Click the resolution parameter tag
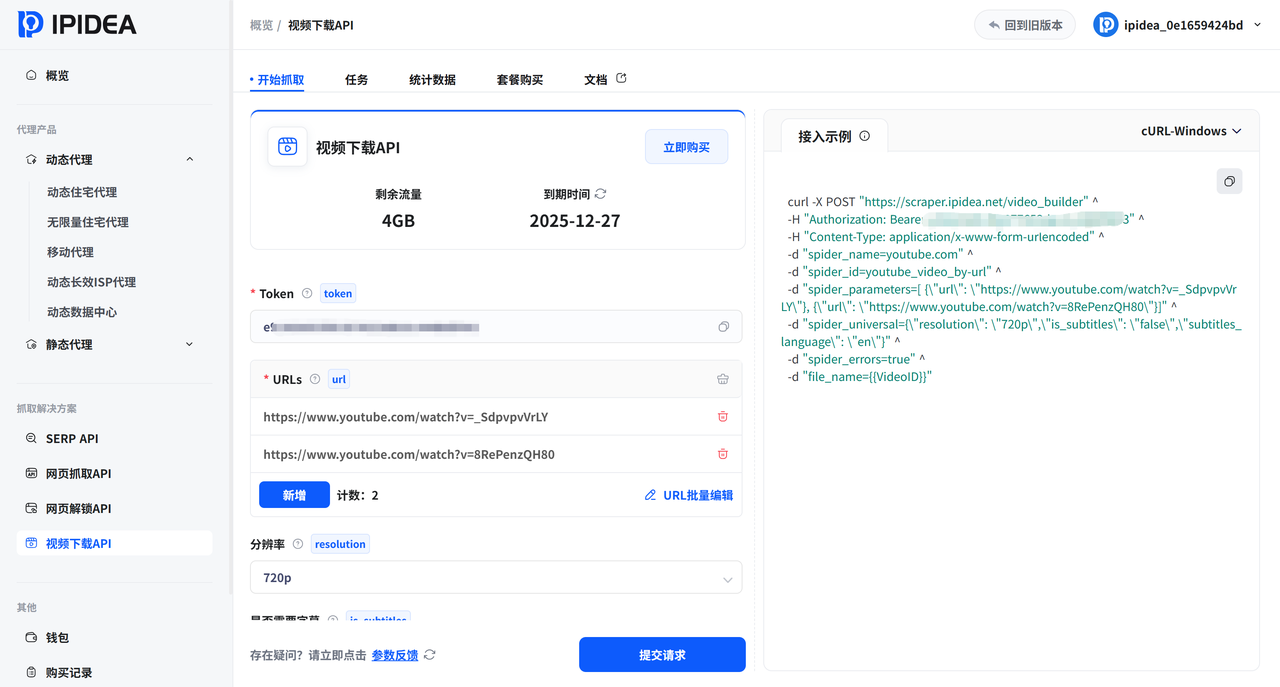Image resolution: width=1280 pixels, height=687 pixels. coord(340,544)
